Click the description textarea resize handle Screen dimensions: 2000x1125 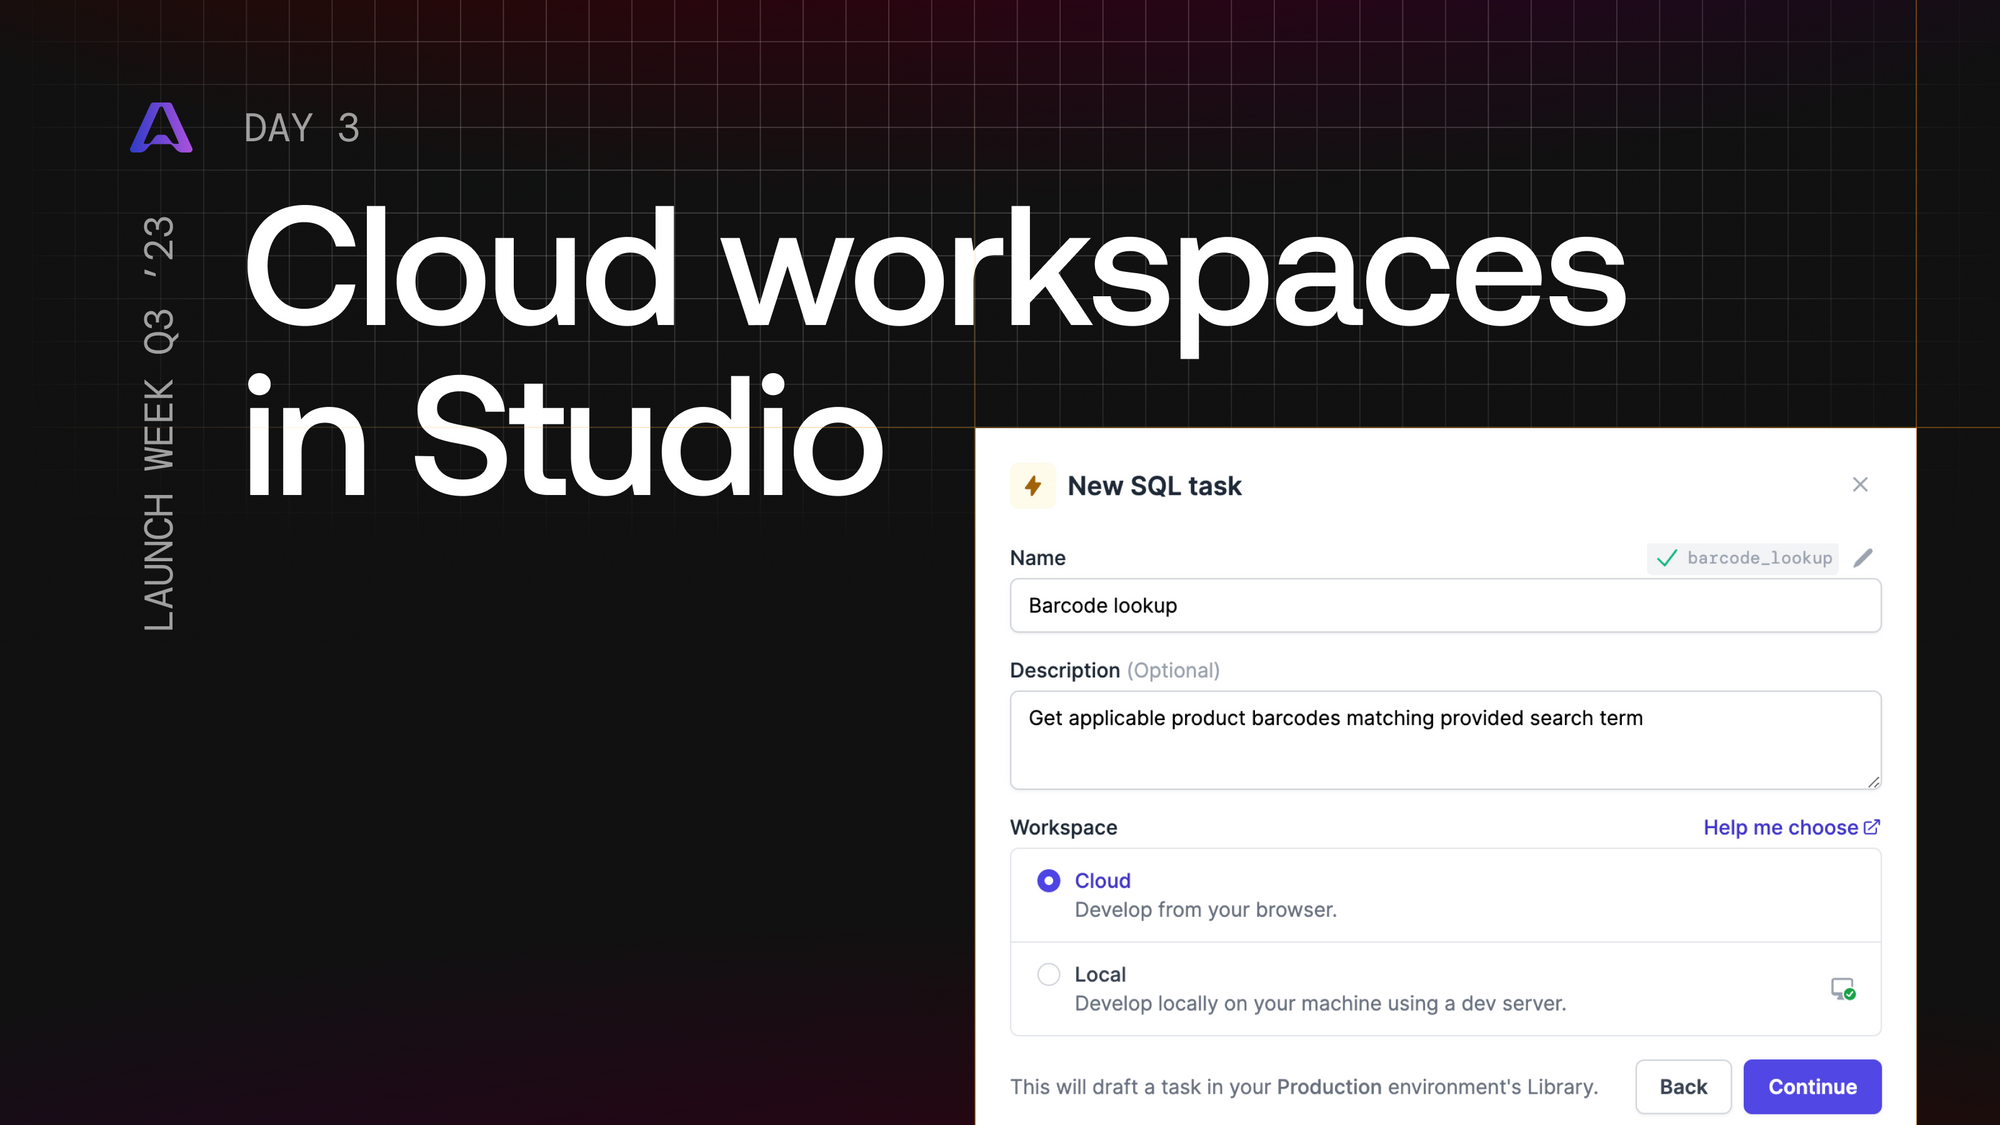tap(1873, 782)
